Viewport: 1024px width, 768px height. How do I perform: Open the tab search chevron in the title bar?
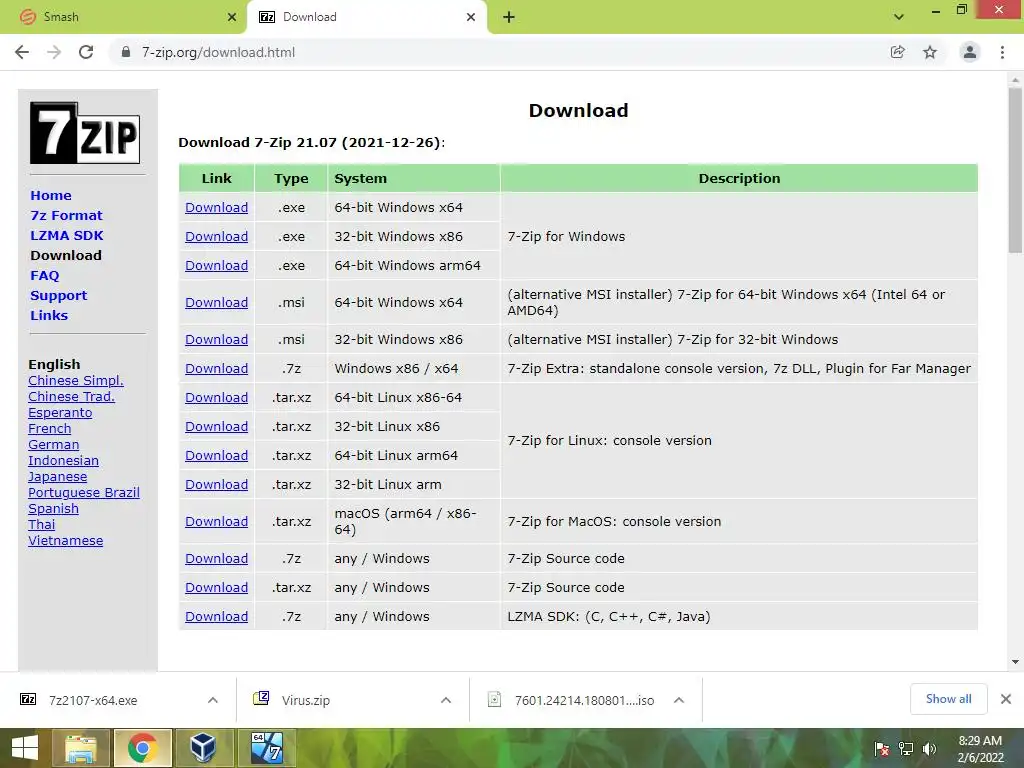point(899,17)
